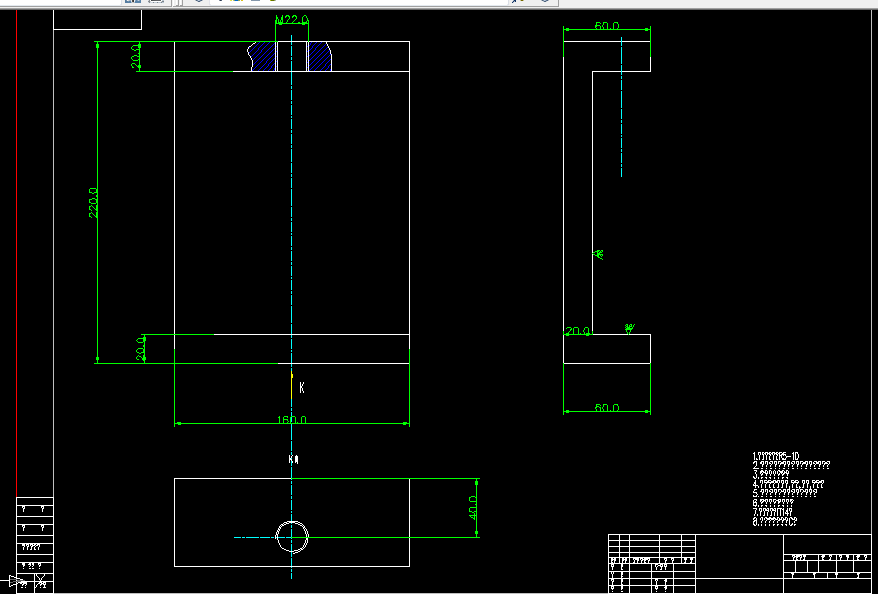Select surface roughness symbol on side view web
Image resolution: width=878 pixels, height=594 pixels.
[599, 254]
